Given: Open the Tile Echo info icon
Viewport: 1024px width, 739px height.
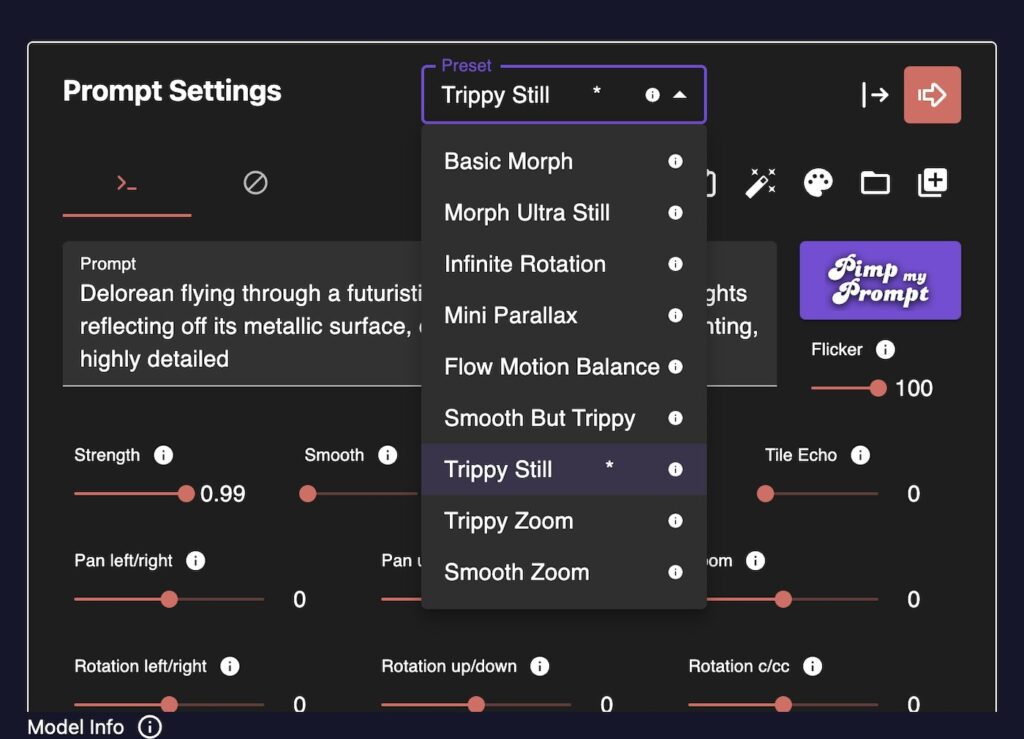Looking at the screenshot, I should pyautogui.click(x=861, y=455).
